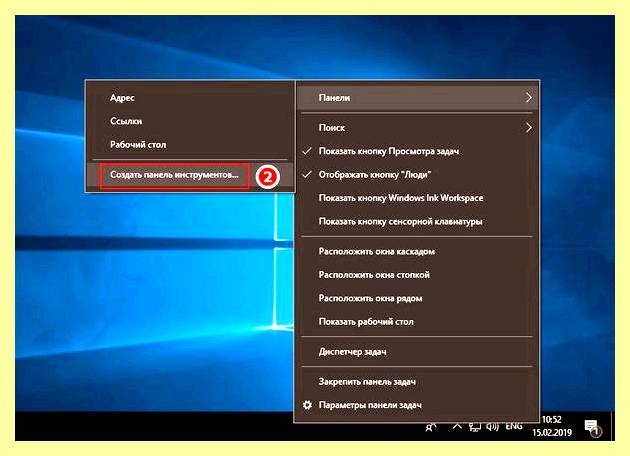The height and width of the screenshot is (456, 630).
Task: Toggle Показать кнопку Просмотра задач
Action: 418,151
